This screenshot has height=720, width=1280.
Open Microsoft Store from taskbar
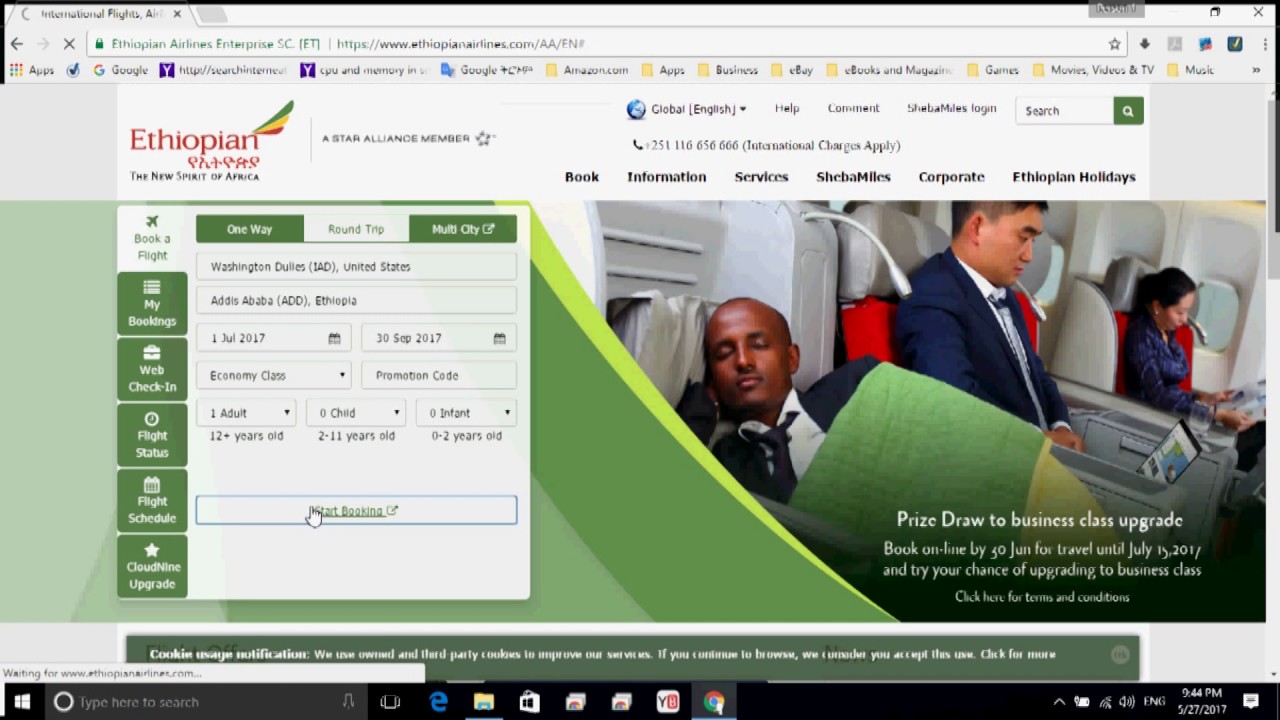(x=530, y=702)
